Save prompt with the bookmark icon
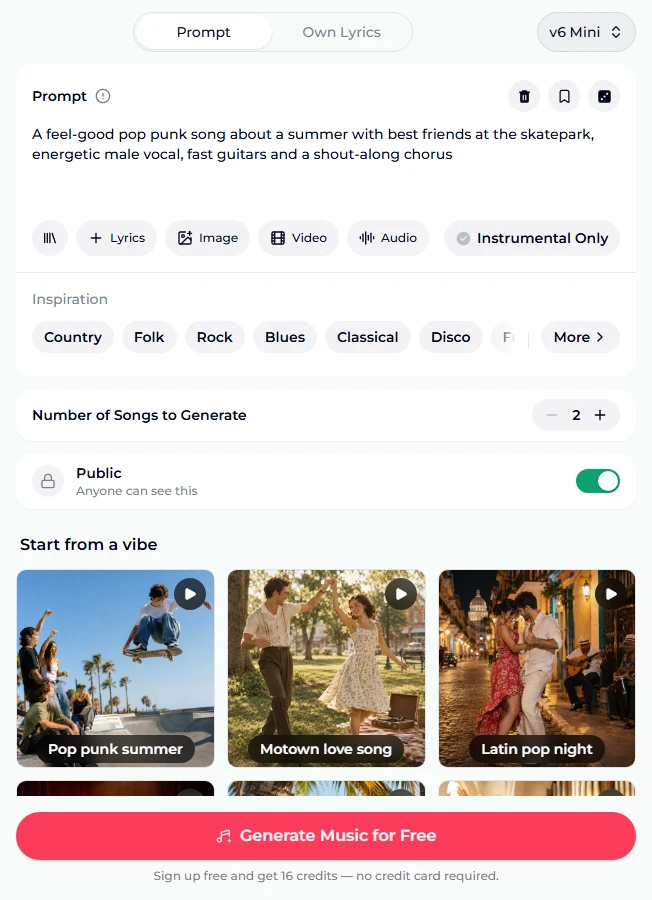652x900 pixels. [564, 96]
